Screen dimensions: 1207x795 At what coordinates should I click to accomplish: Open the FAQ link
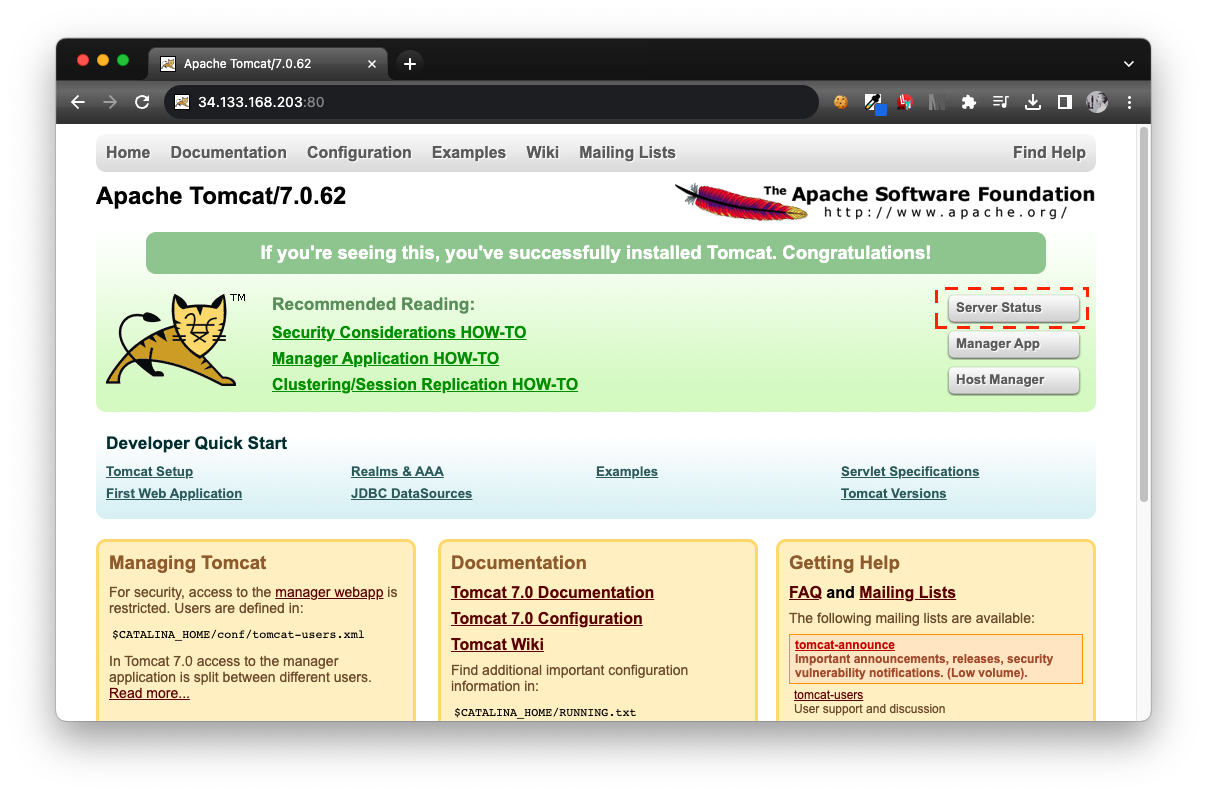[x=805, y=593]
